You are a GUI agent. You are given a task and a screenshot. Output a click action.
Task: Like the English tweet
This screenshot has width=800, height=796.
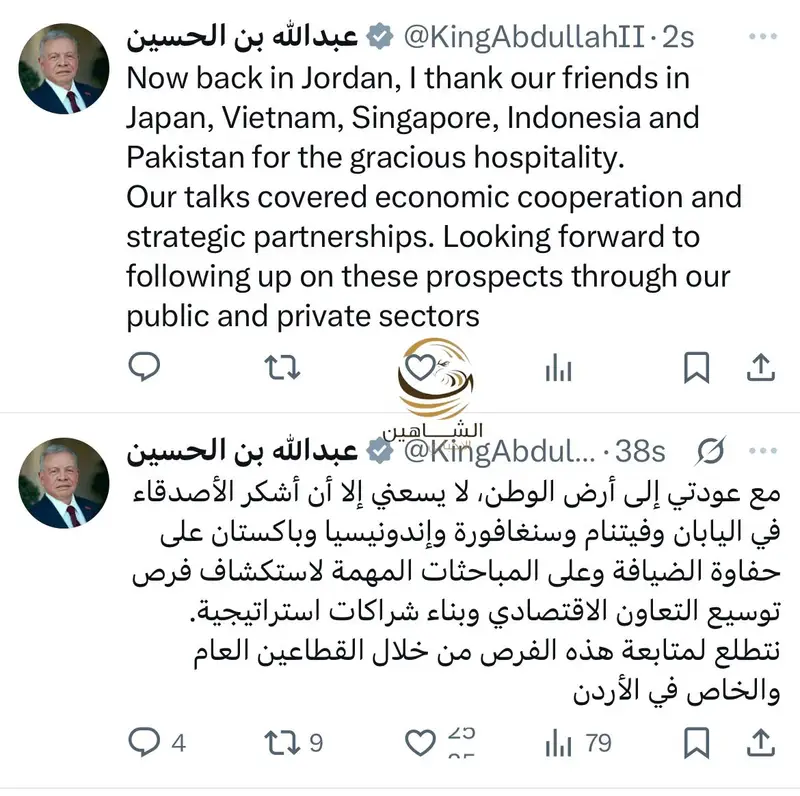(x=421, y=369)
